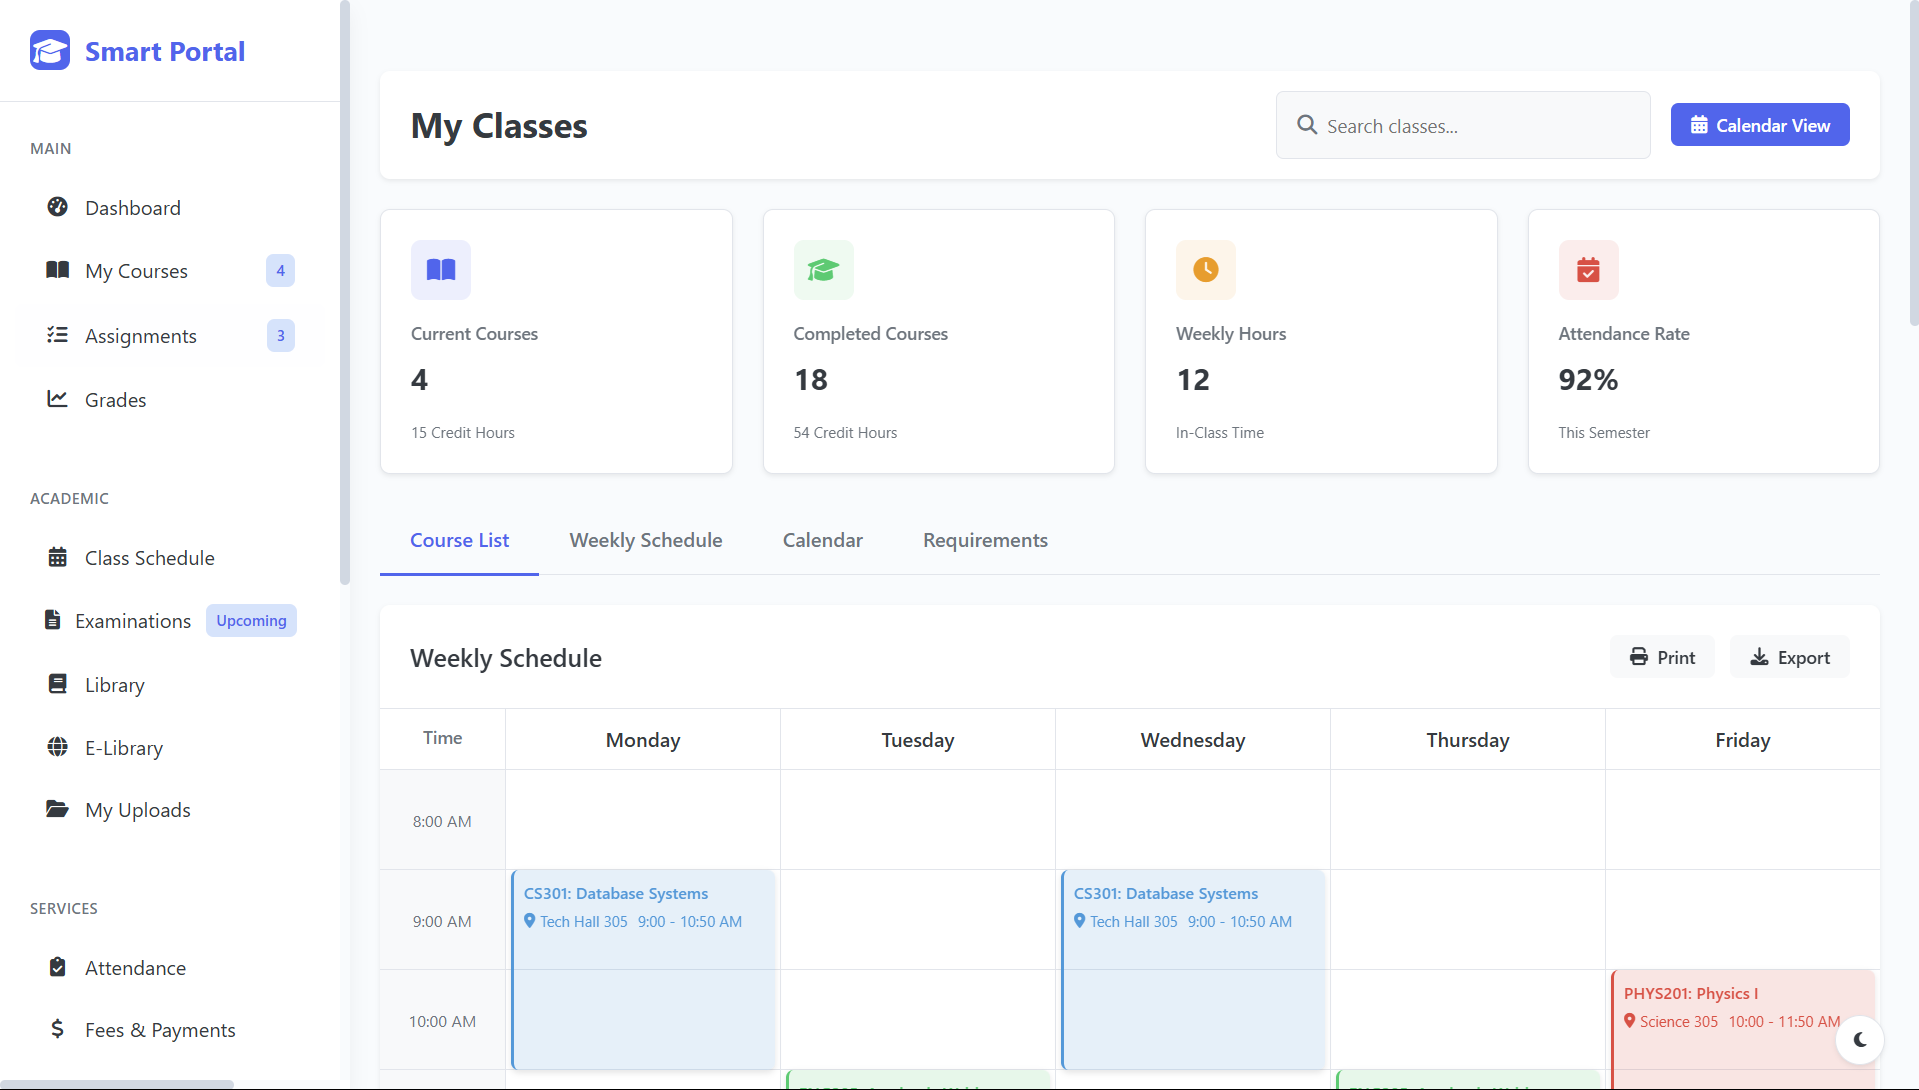This screenshot has height=1090, width=1919.
Task: Select the E-Library globe icon
Action: click(x=58, y=747)
